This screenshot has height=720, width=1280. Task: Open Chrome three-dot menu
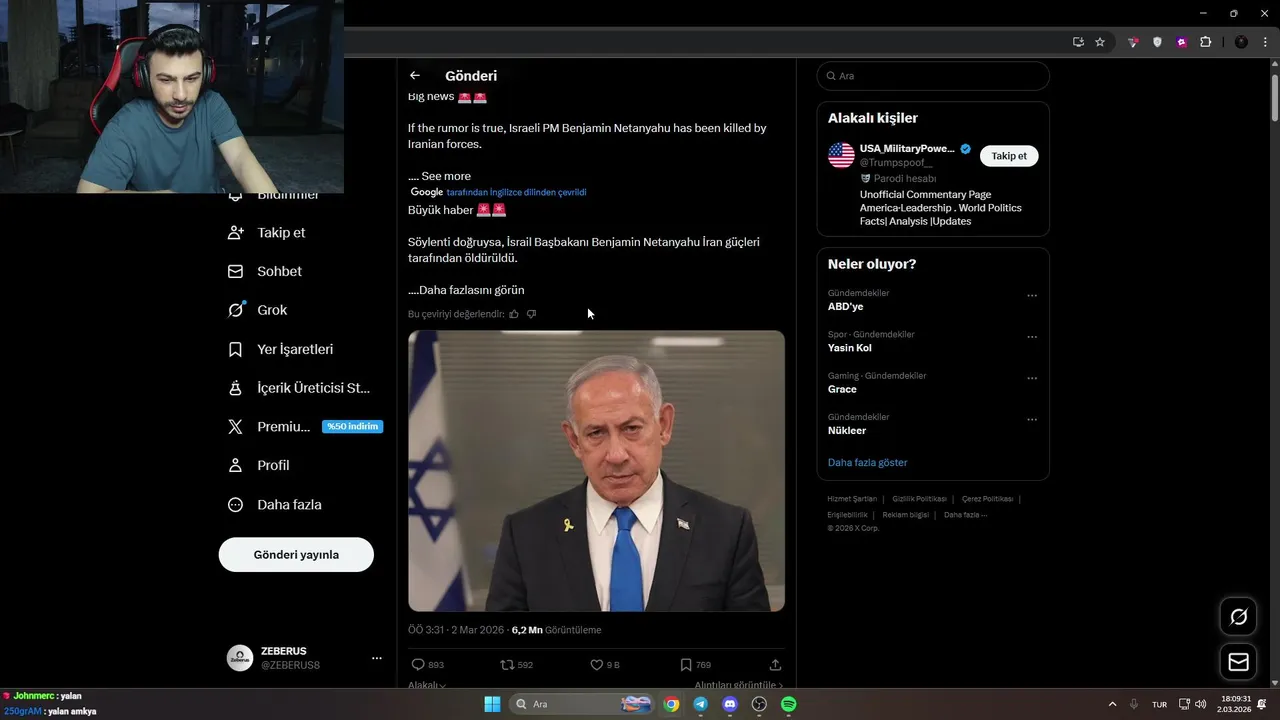1265,42
